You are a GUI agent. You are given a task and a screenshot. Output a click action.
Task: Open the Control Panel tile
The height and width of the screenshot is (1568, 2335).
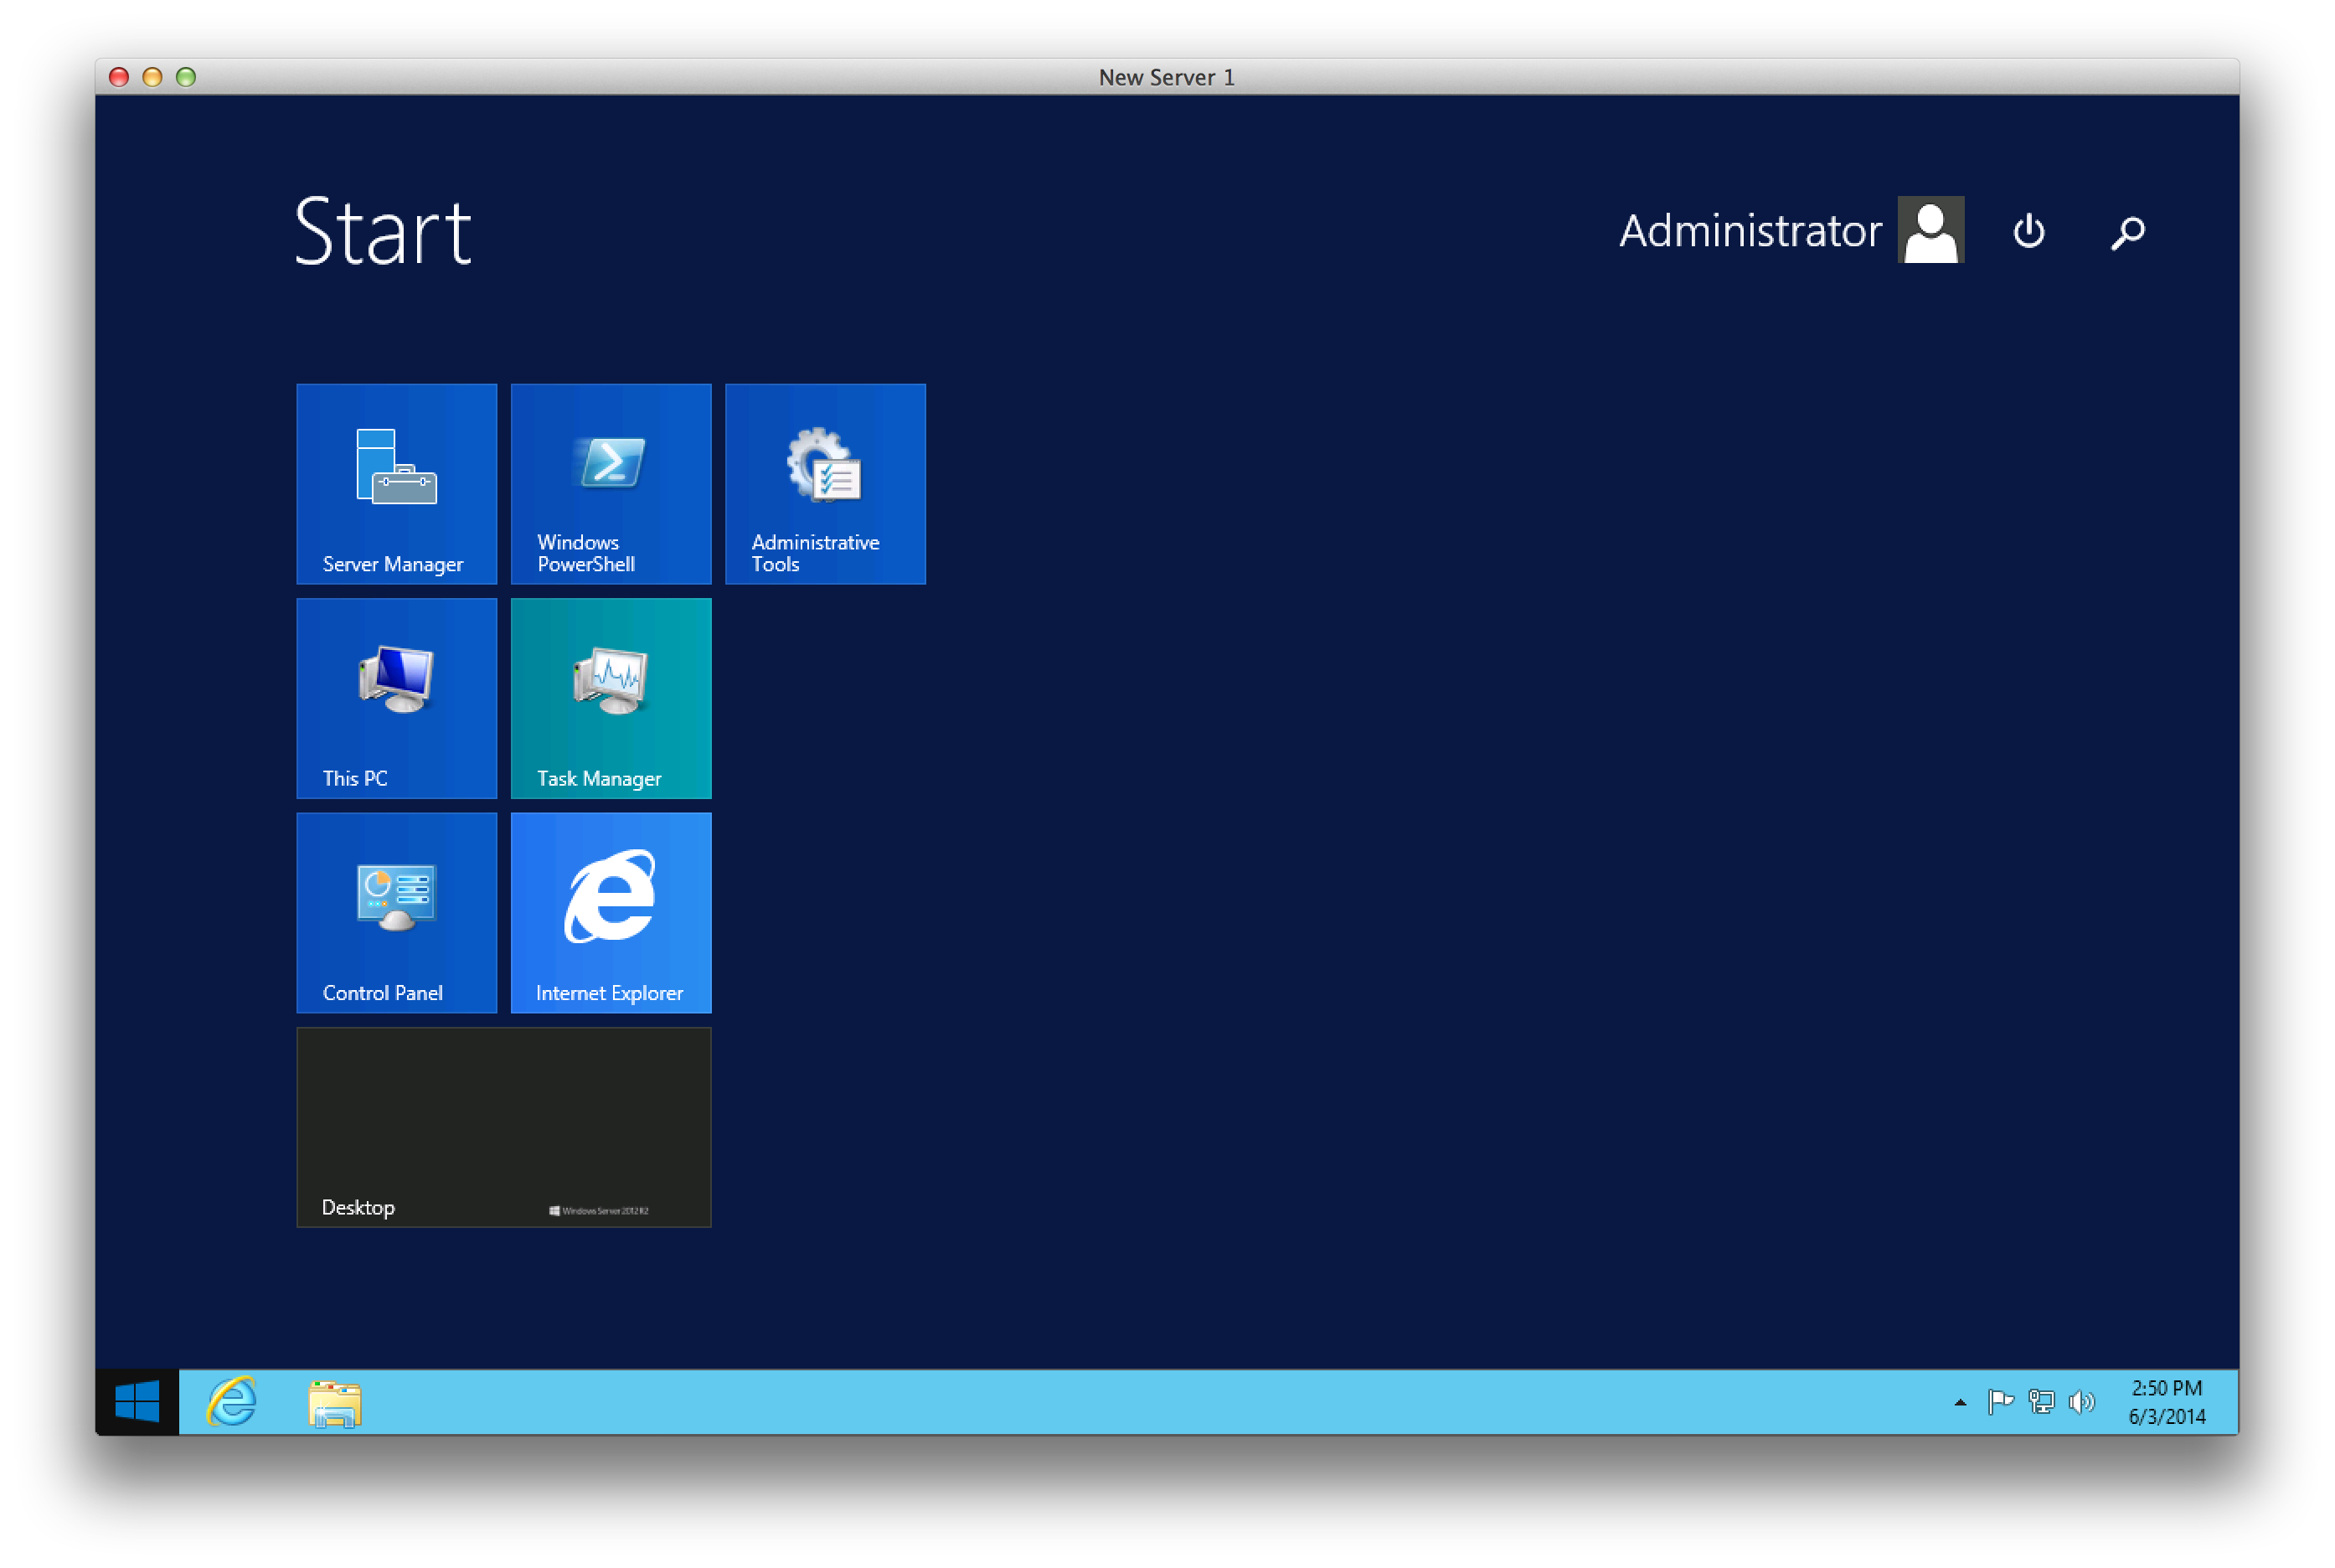click(x=396, y=912)
